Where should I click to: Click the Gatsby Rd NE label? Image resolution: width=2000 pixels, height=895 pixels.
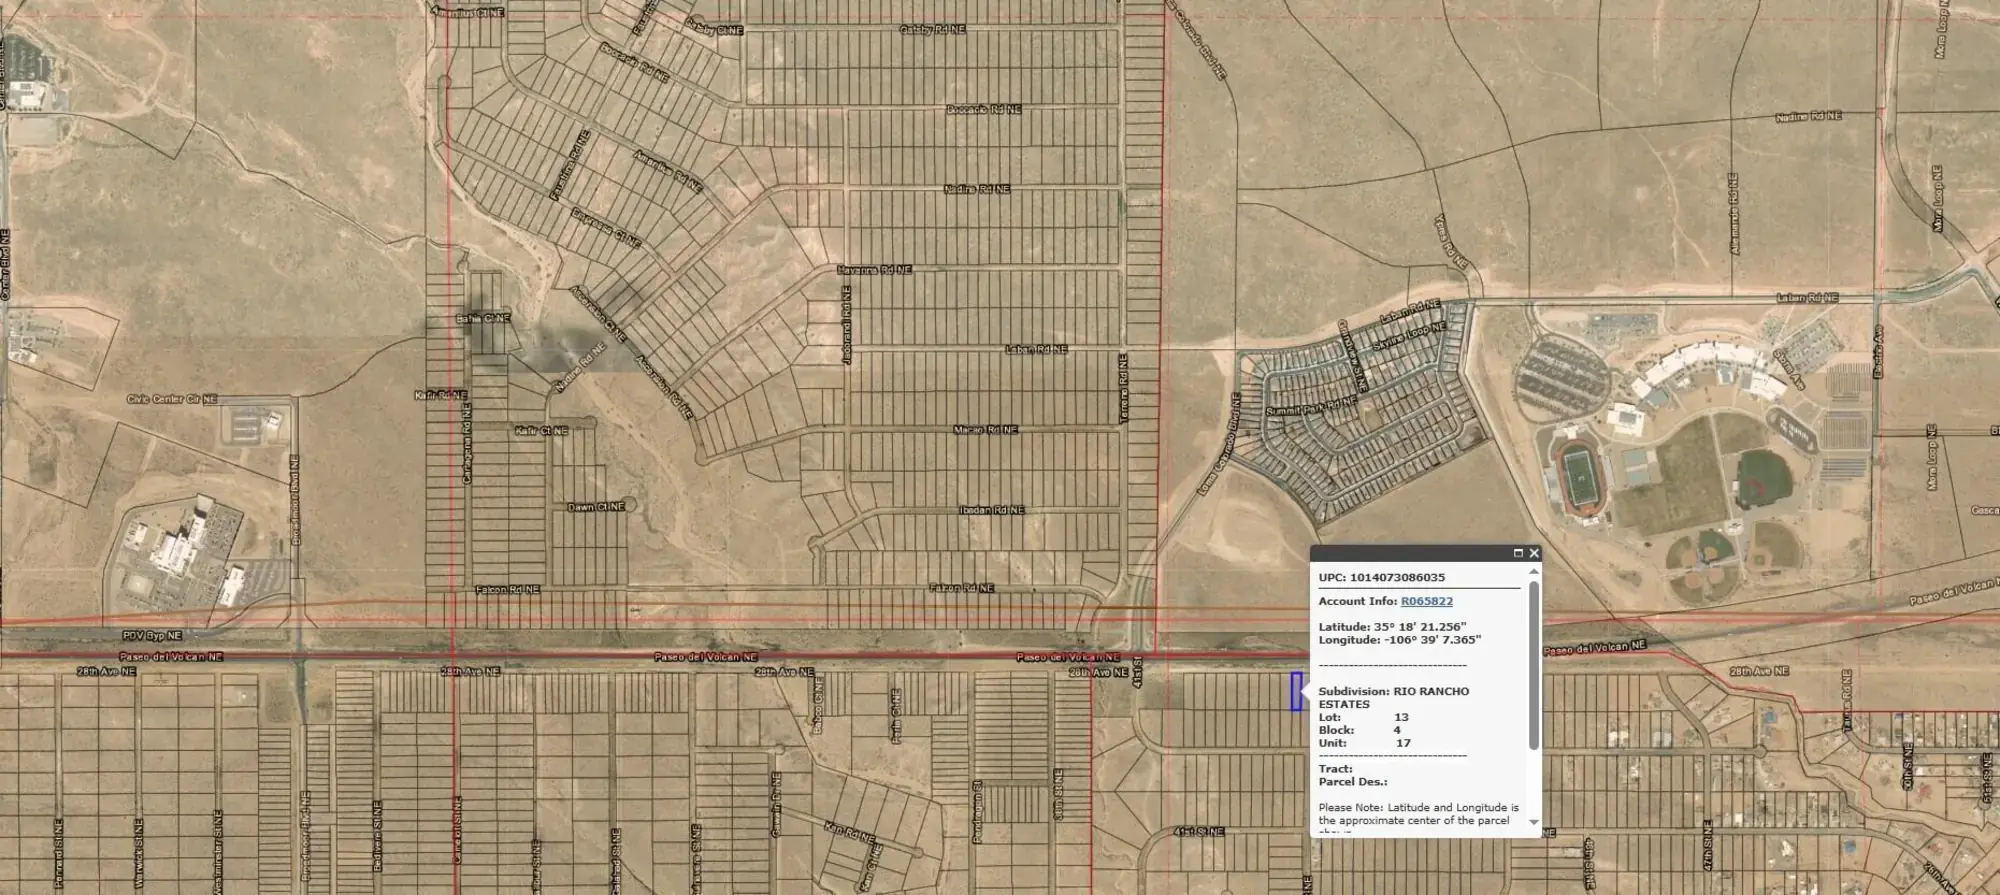click(932, 30)
